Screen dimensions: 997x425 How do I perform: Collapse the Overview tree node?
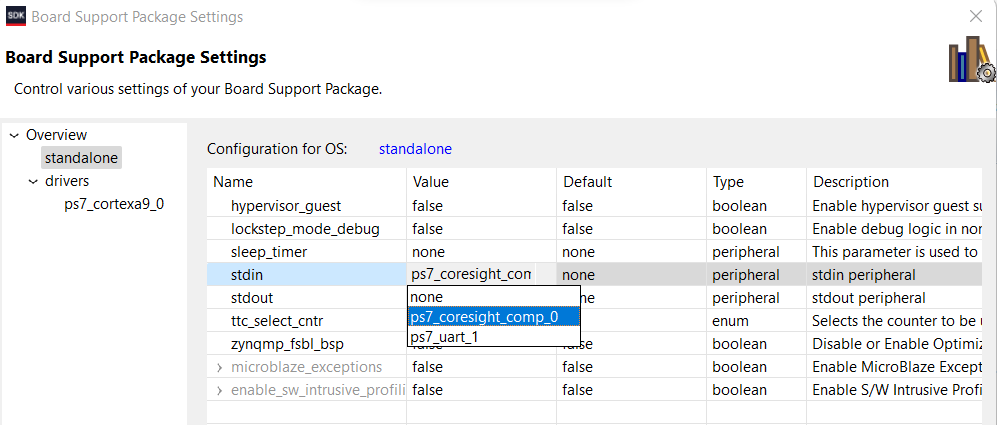(x=14, y=135)
